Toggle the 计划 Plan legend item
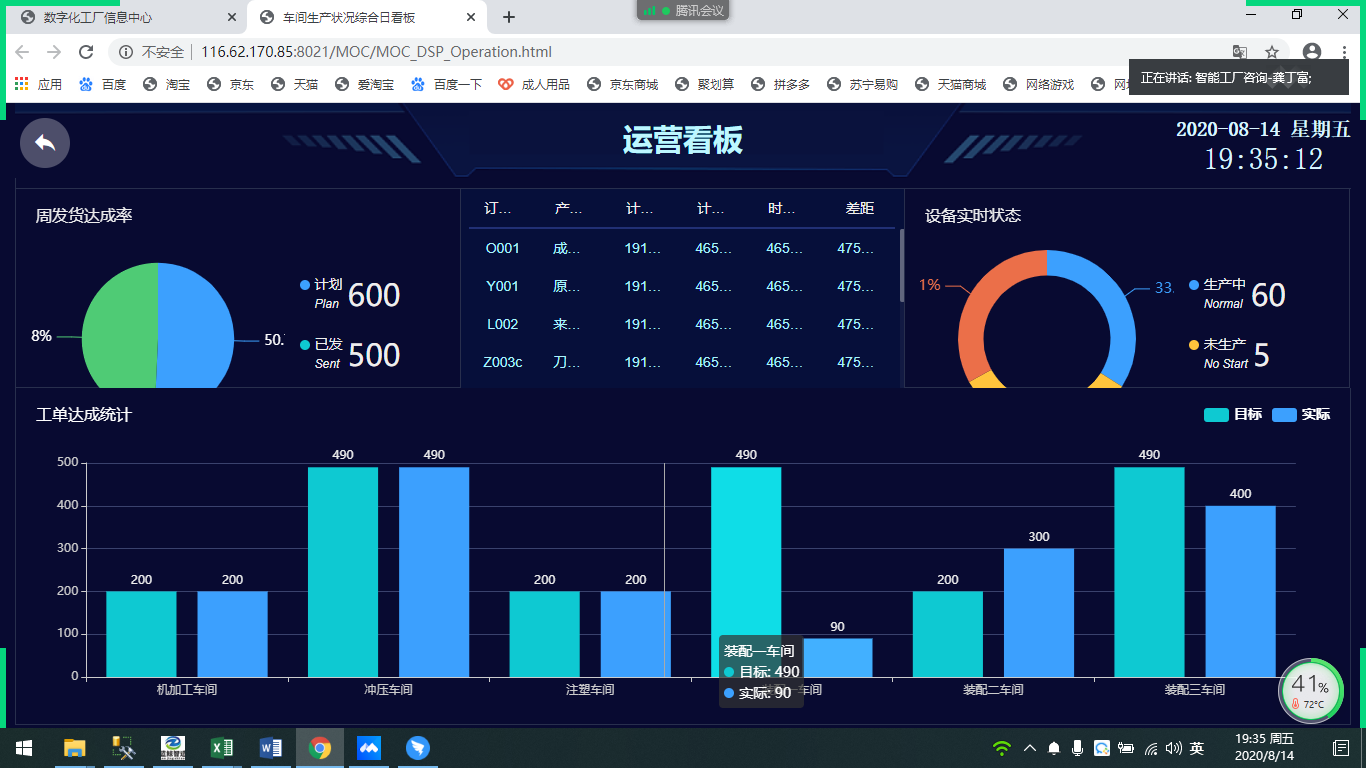 pyautogui.click(x=320, y=293)
